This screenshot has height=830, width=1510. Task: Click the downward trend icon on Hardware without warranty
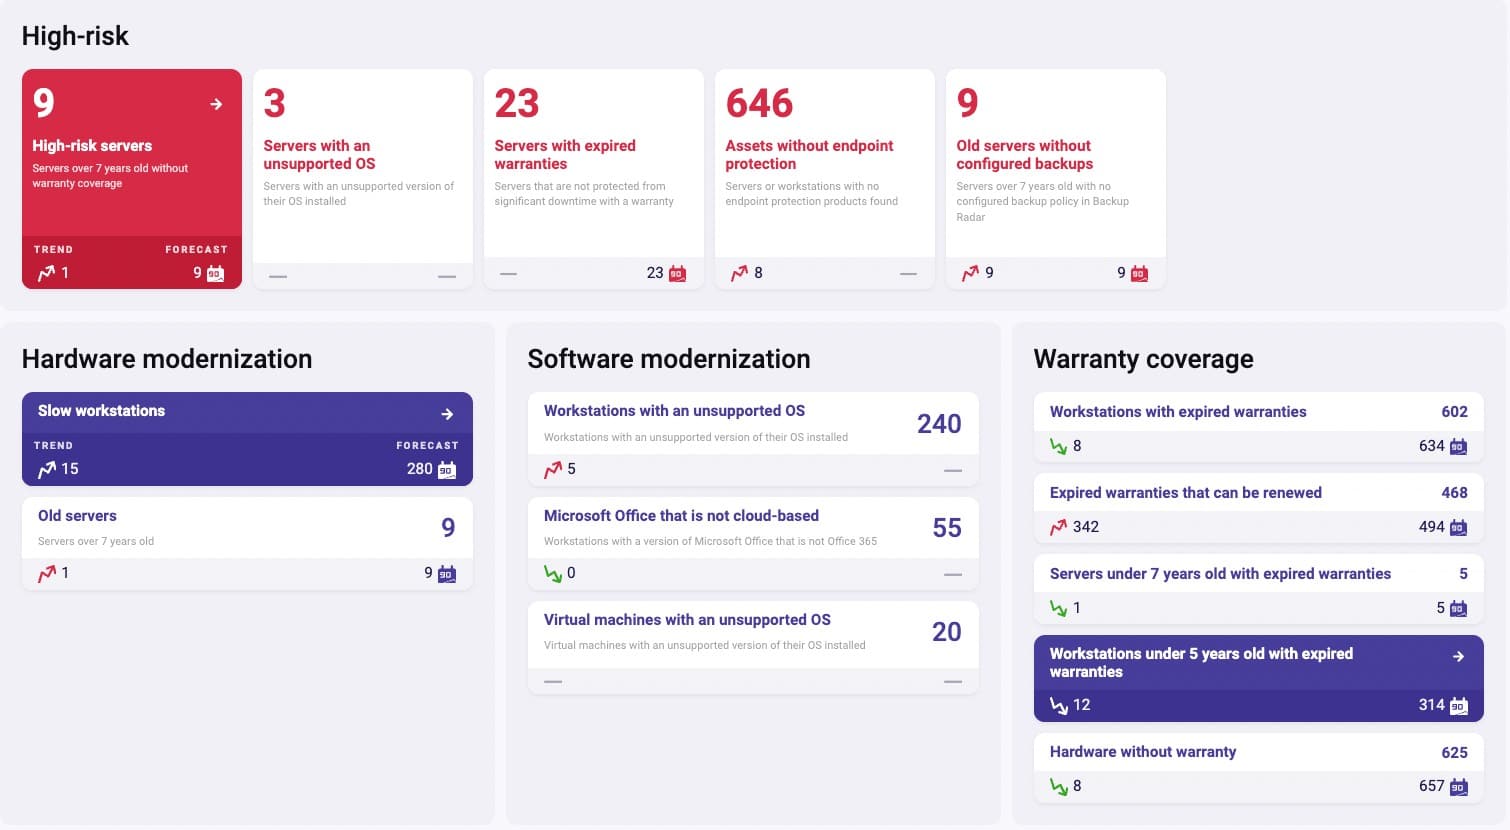coord(1058,787)
